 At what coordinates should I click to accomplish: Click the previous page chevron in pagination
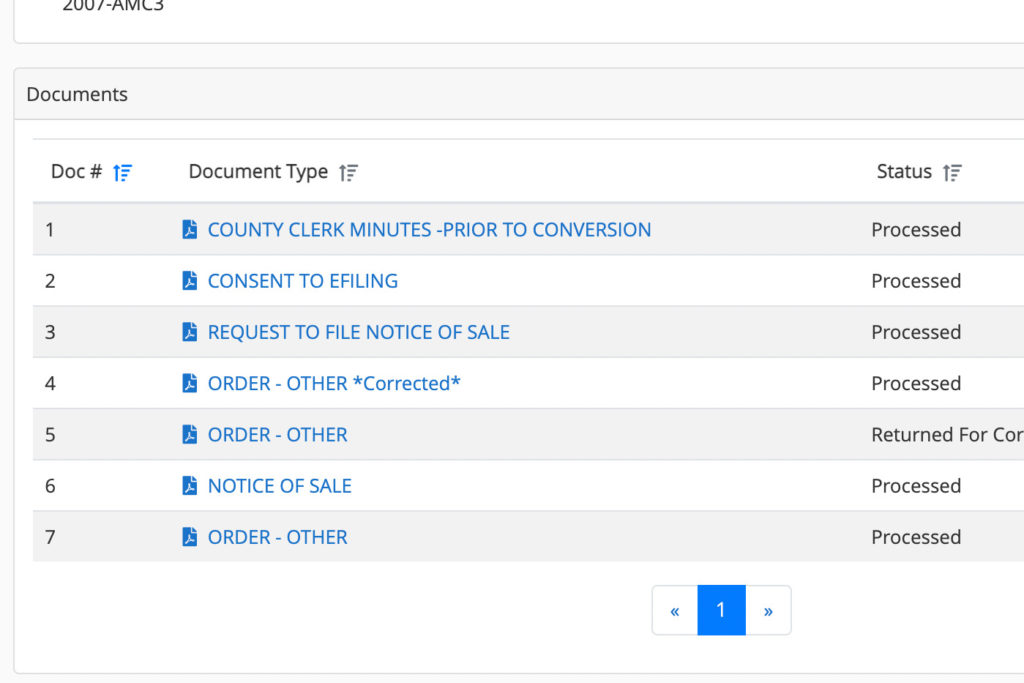click(x=674, y=610)
